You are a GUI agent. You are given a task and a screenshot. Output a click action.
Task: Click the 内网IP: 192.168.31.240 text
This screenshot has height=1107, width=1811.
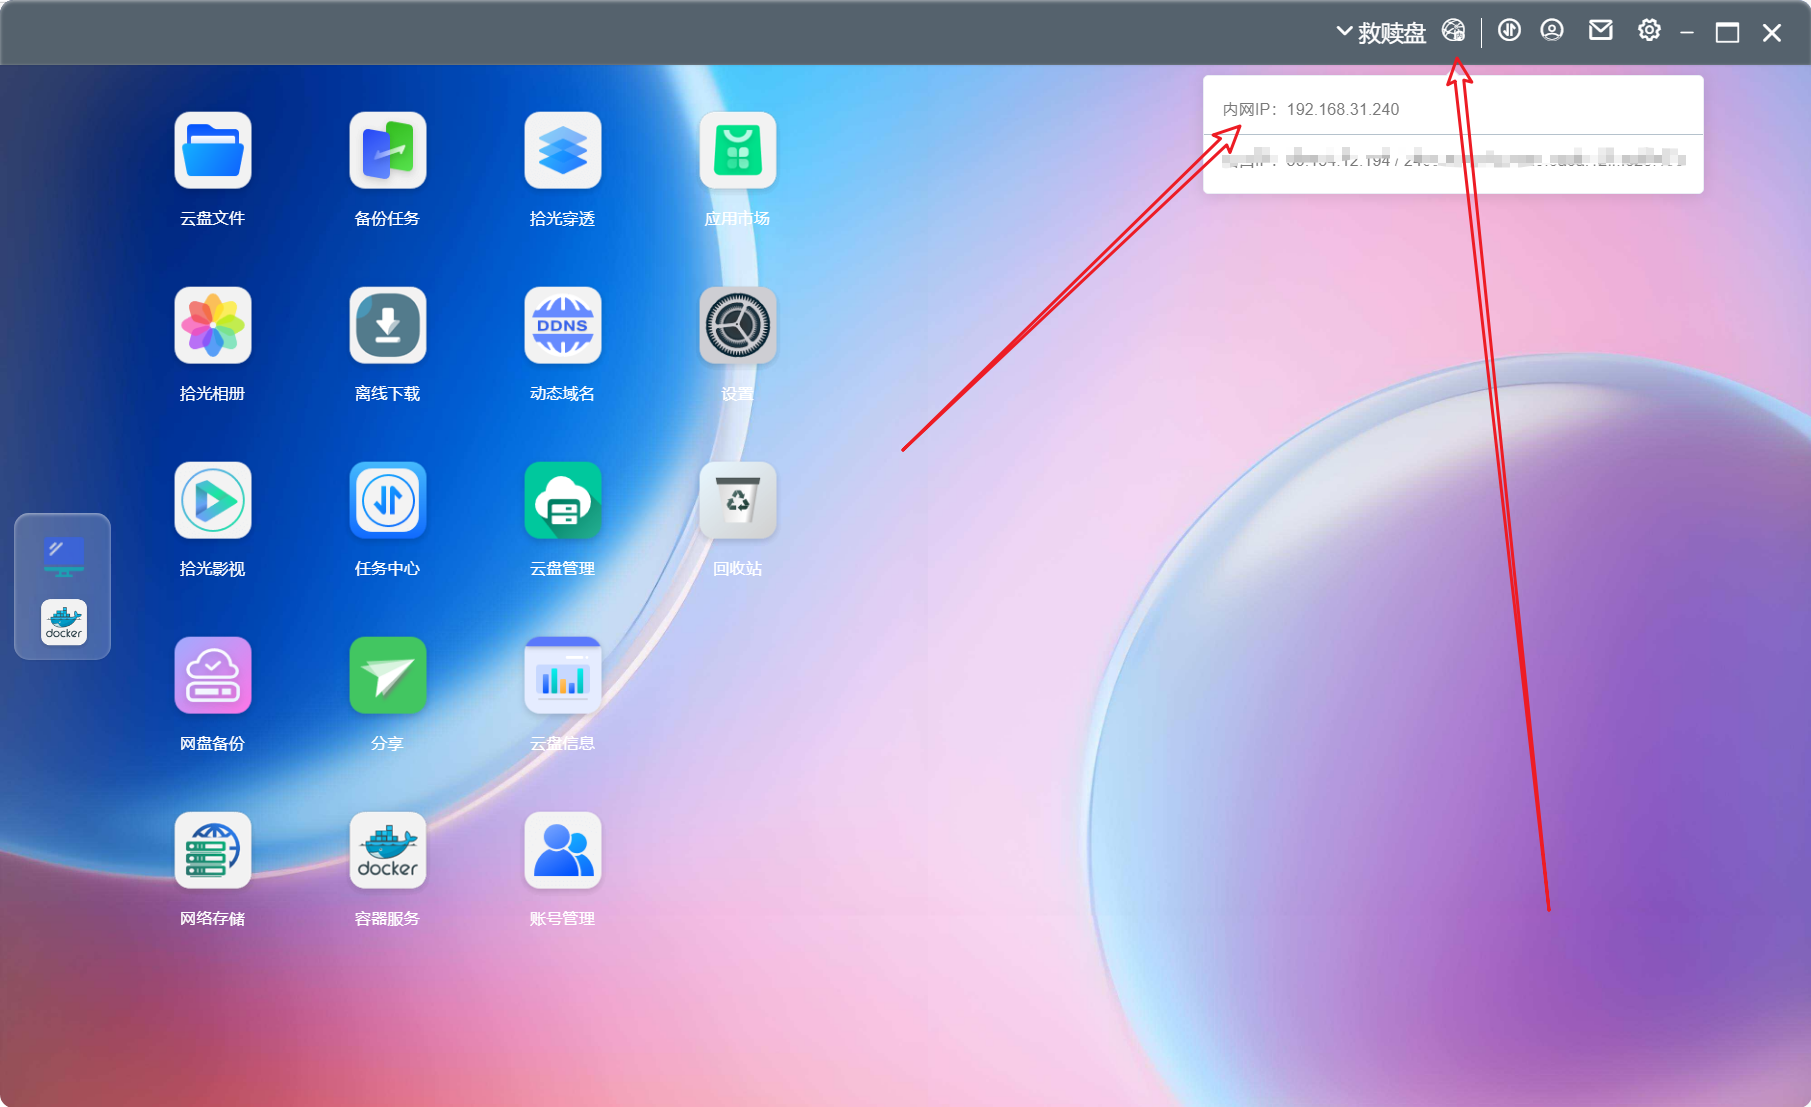coord(1311,109)
